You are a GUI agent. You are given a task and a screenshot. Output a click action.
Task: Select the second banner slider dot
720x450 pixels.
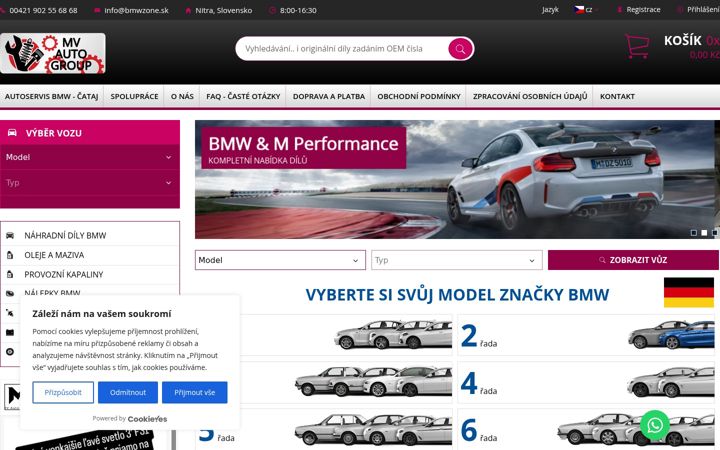(x=704, y=233)
